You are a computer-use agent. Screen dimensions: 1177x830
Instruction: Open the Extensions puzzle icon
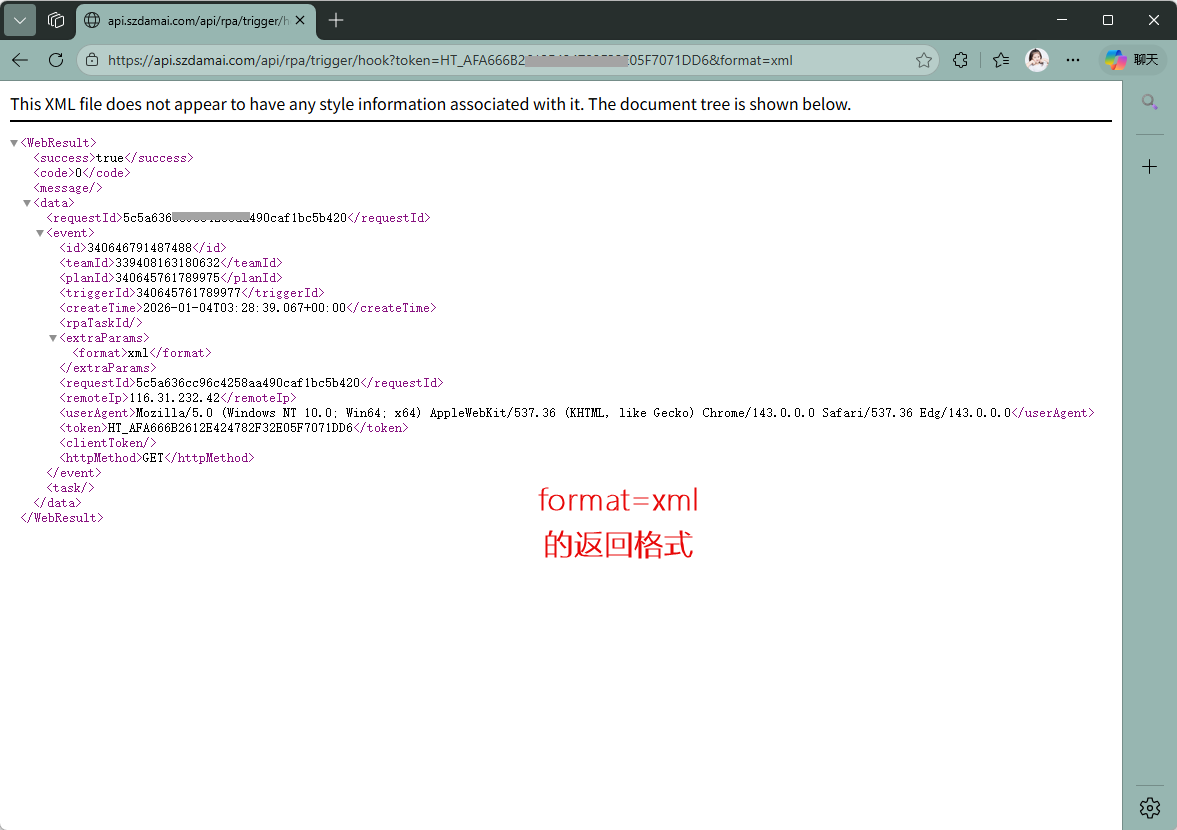961,60
